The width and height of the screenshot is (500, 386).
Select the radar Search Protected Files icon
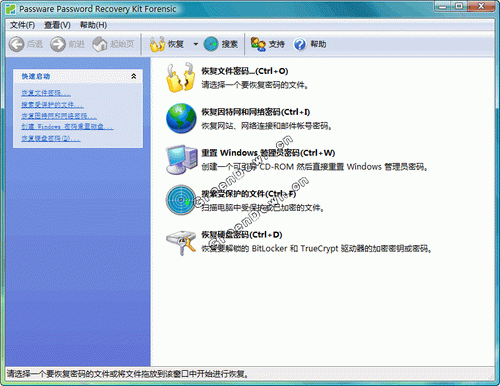pos(181,200)
